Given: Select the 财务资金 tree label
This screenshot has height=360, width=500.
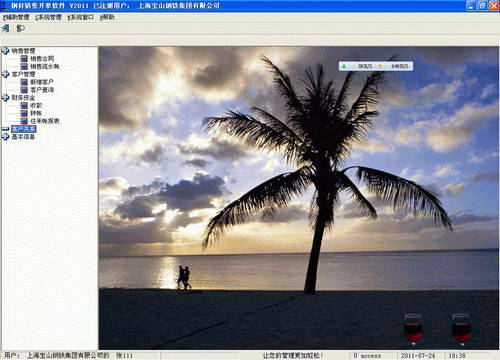Looking at the screenshot, I should click(x=23, y=97).
